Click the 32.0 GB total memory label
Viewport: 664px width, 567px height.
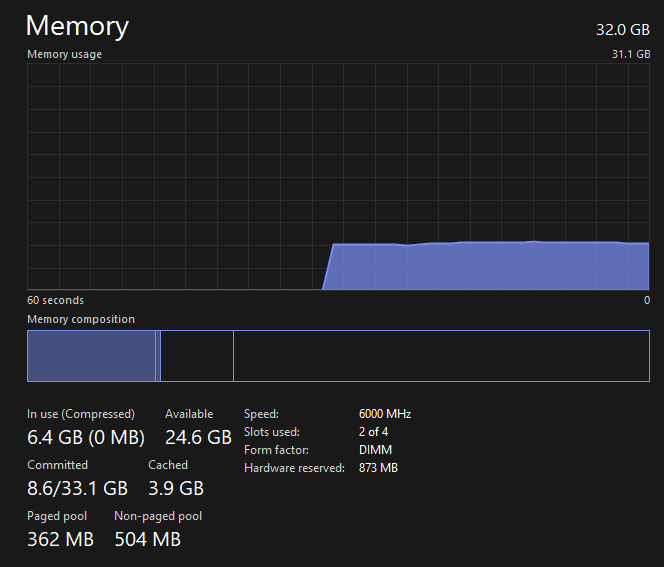tap(623, 30)
